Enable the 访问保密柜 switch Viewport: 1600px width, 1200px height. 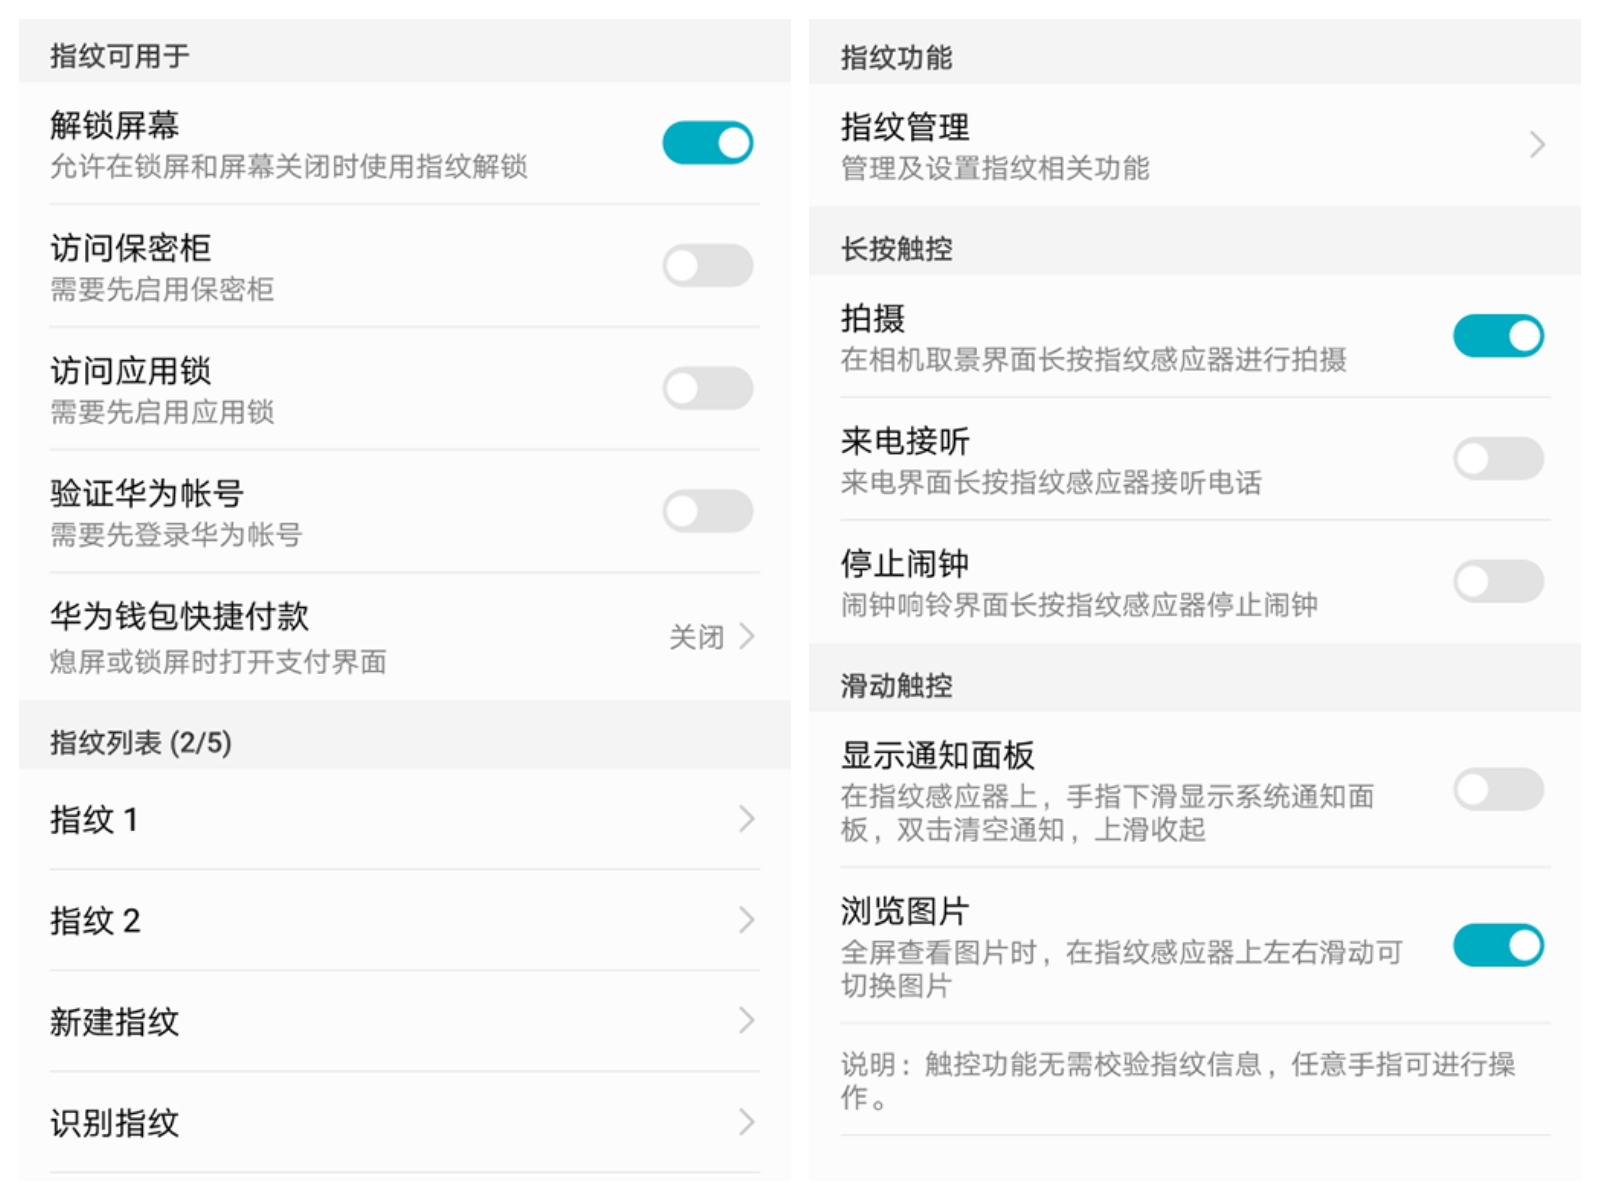pyautogui.click(x=707, y=265)
